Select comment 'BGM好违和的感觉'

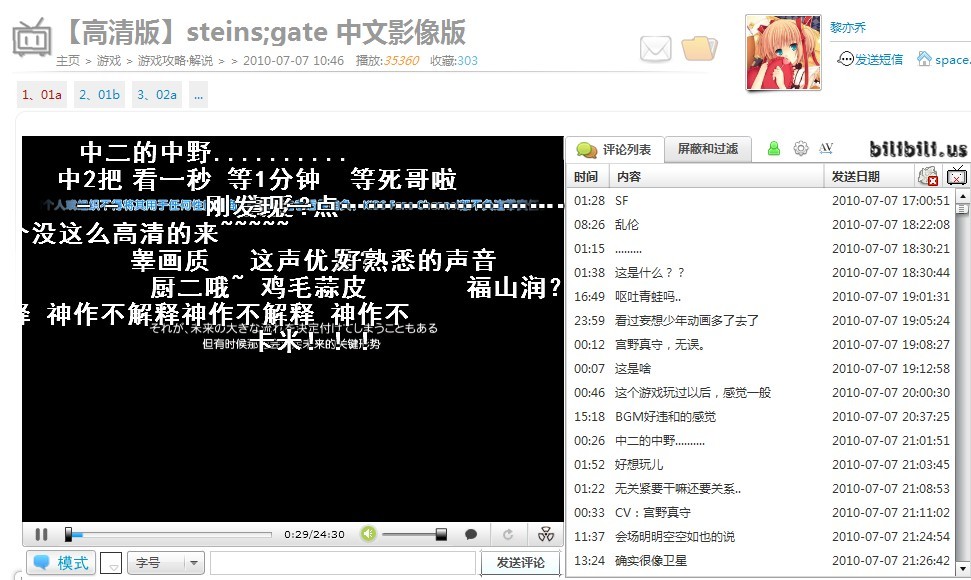click(x=761, y=417)
